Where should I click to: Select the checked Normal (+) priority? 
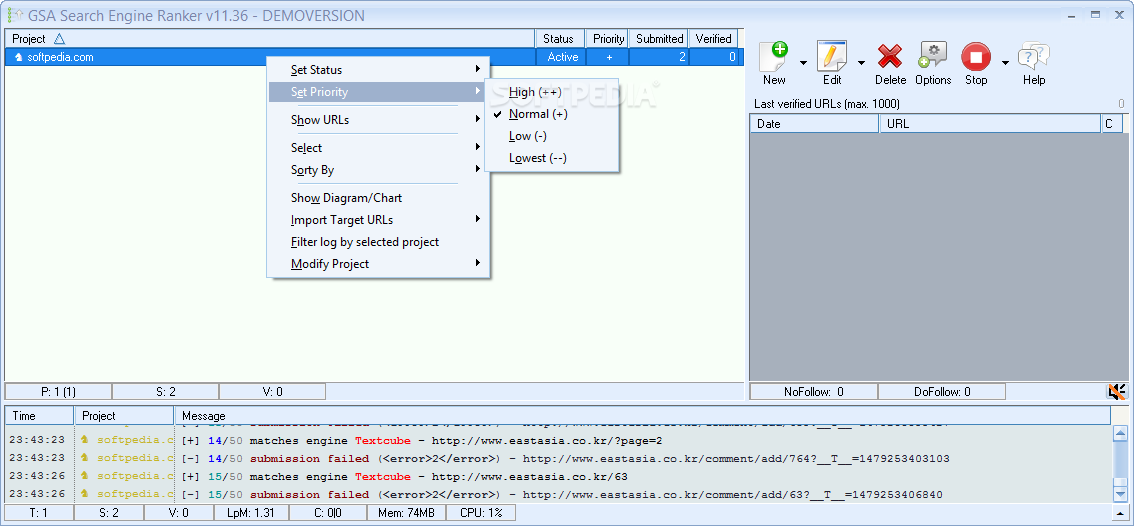[552, 114]
